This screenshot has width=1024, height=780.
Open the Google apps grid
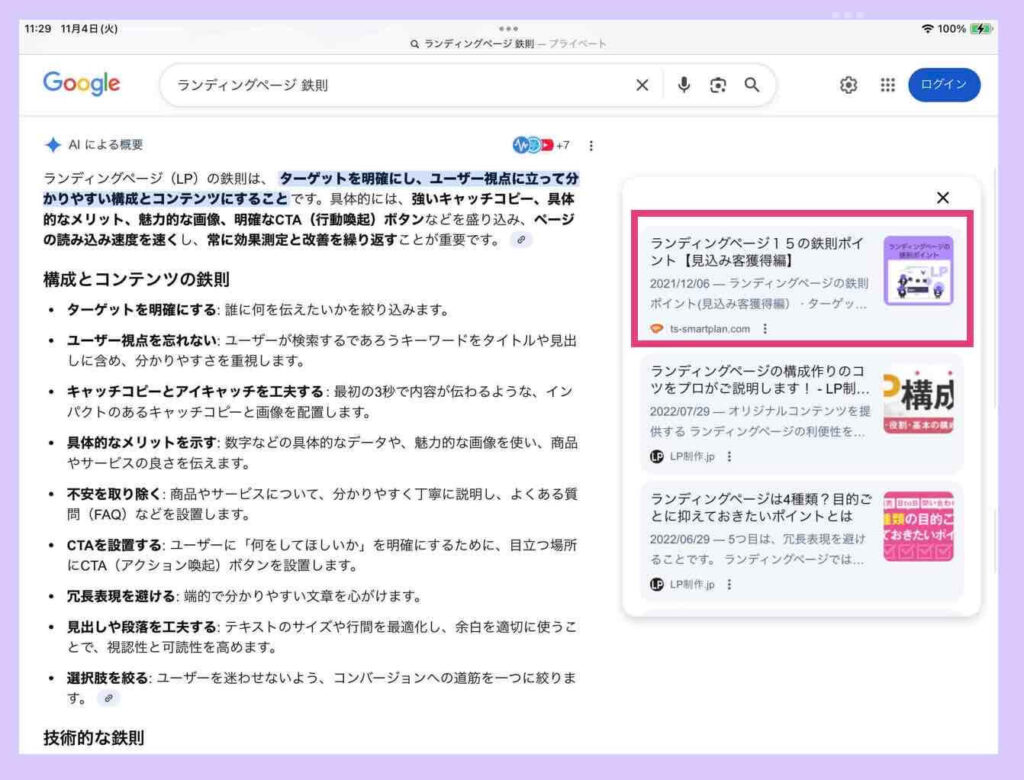point(887,85)
